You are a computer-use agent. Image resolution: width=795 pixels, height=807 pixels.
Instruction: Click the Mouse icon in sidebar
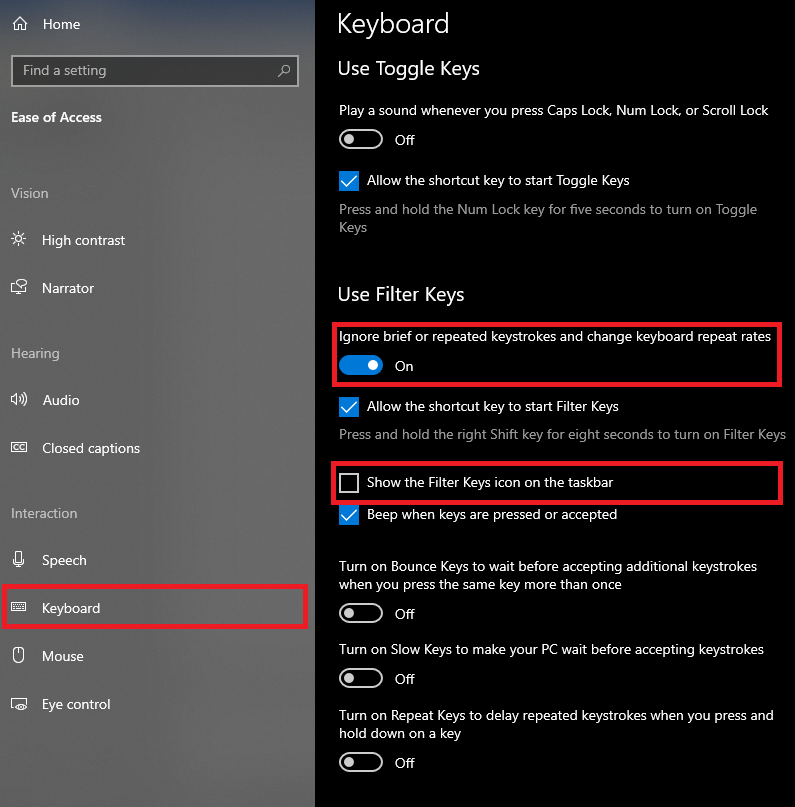pyautogui.click(x=19, y=655)
